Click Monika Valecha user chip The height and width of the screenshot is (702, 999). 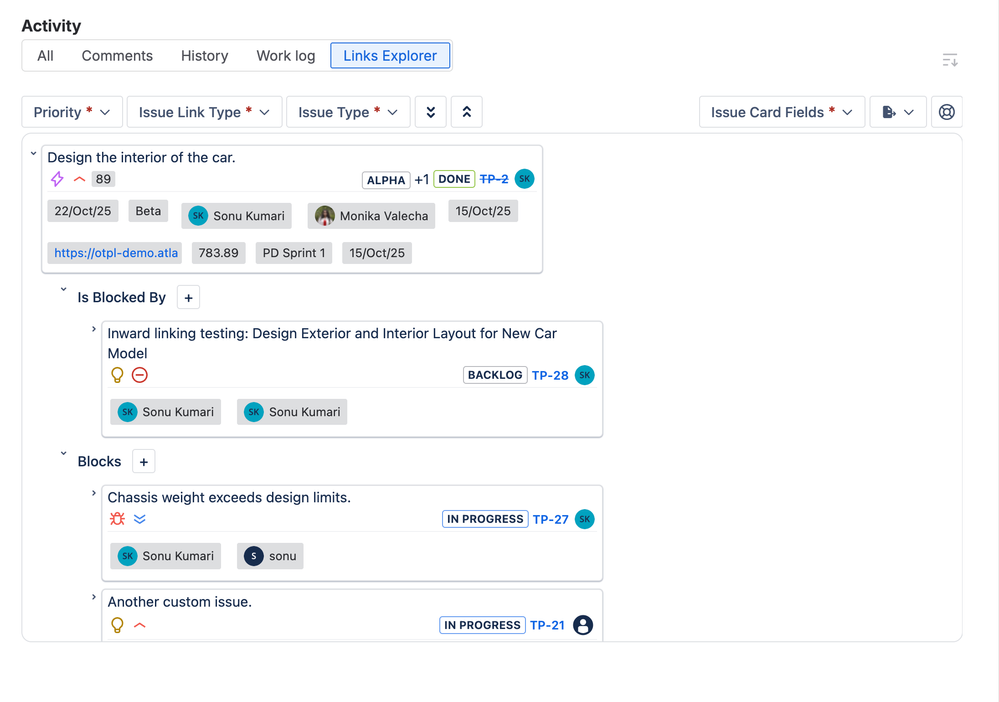pyautogui.click(x=371, y=216)
